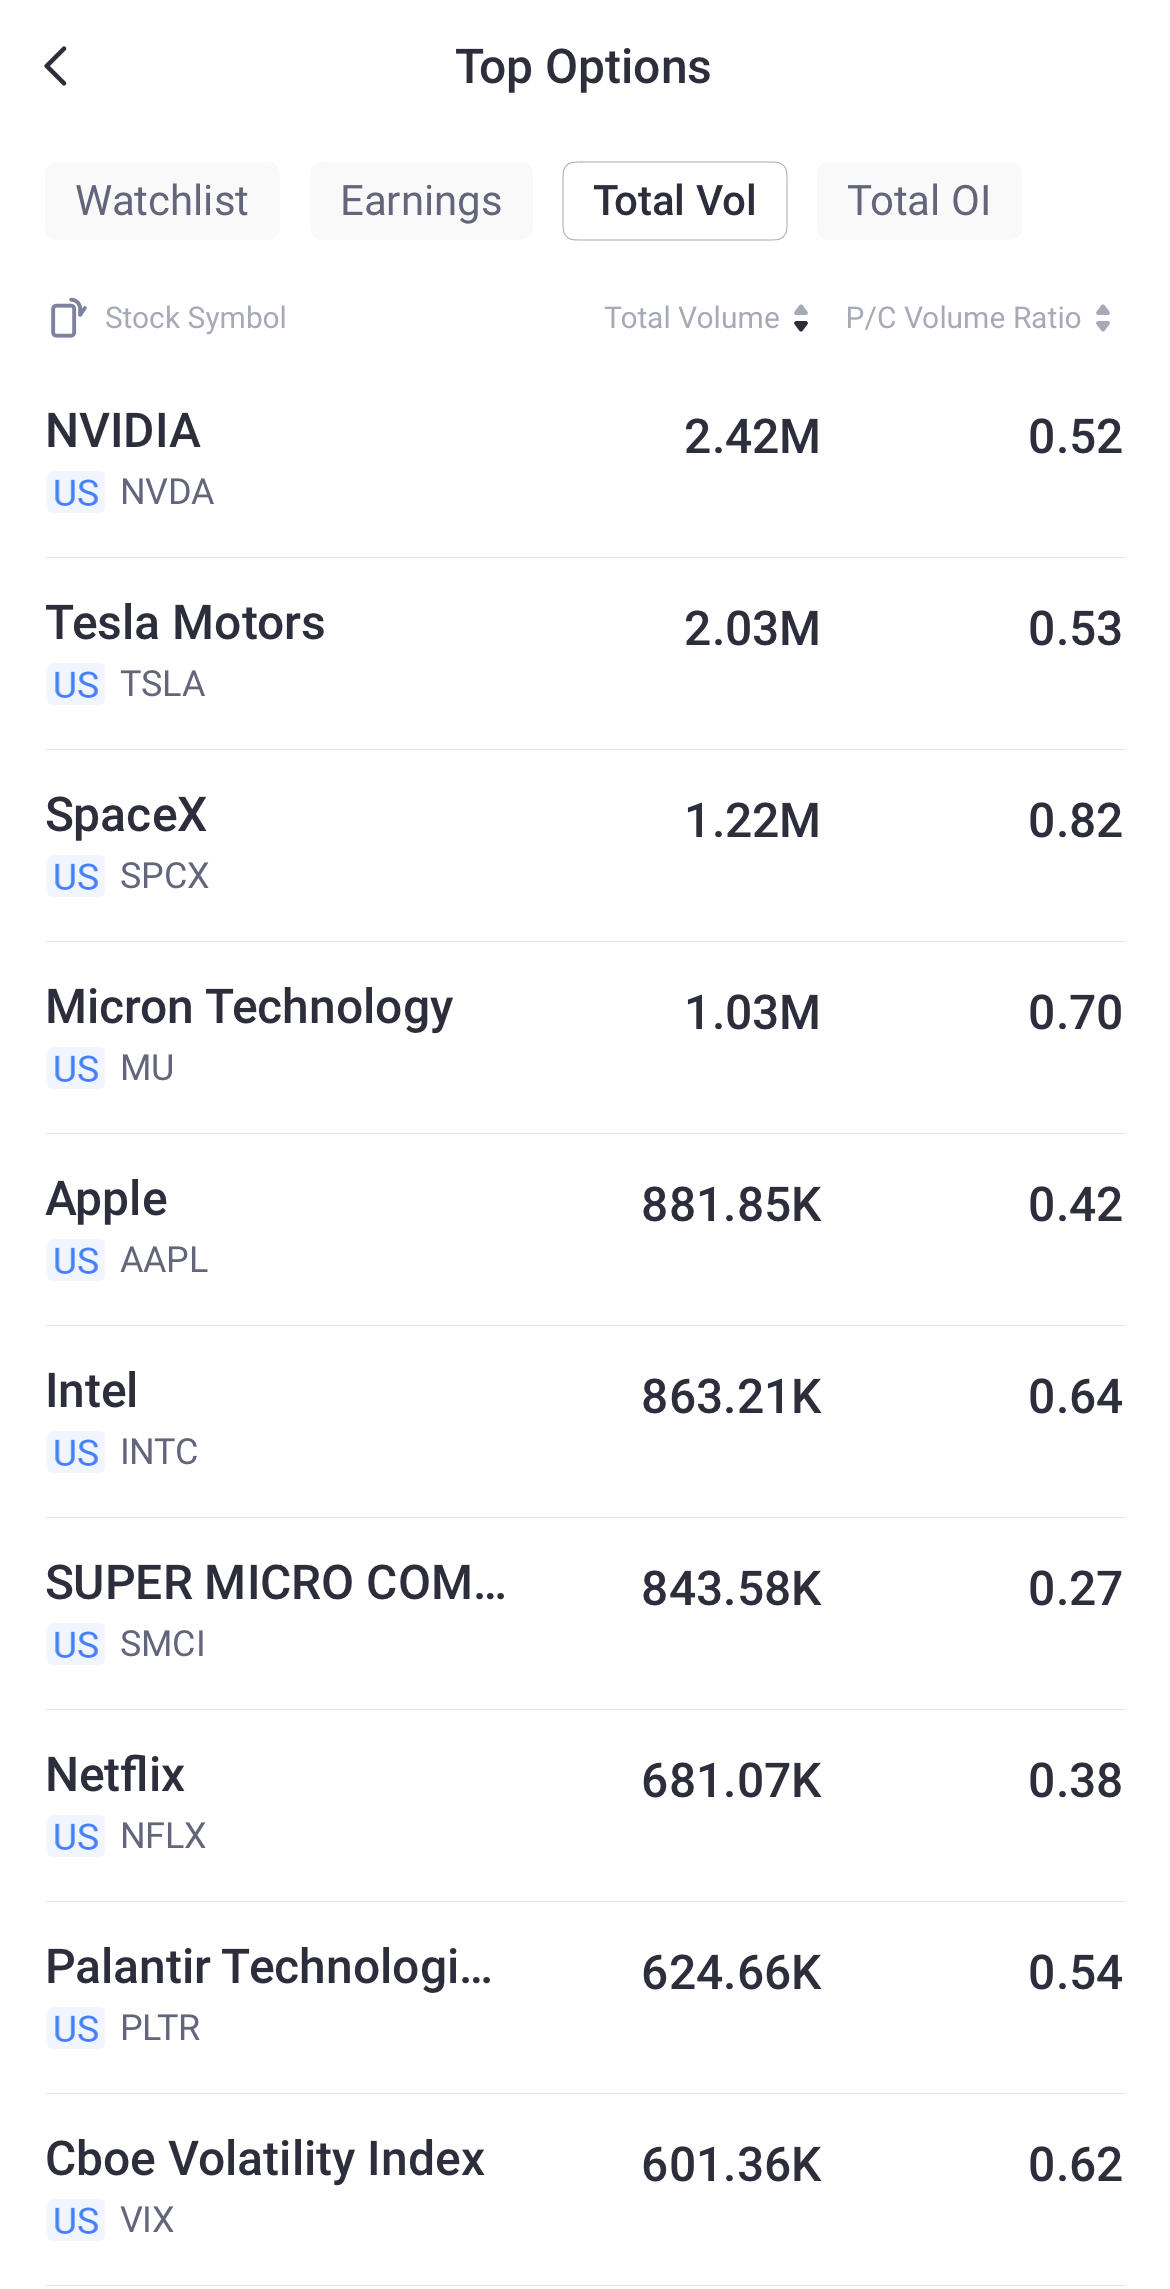Viewport: 1170px width, 2289px height.
Task: Switch to the Earnings tab
Action: click(x=421, y=201)
